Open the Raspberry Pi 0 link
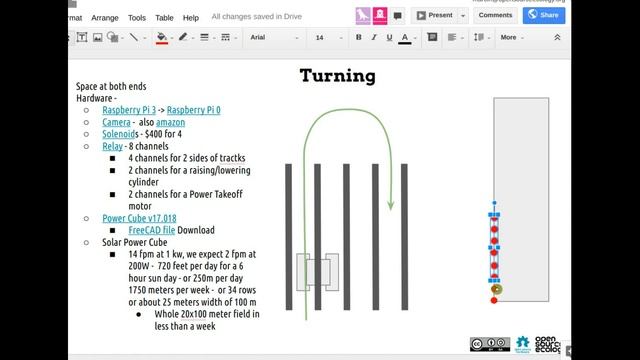The height and width of the screenshot is (360, 640). [193, 110]
